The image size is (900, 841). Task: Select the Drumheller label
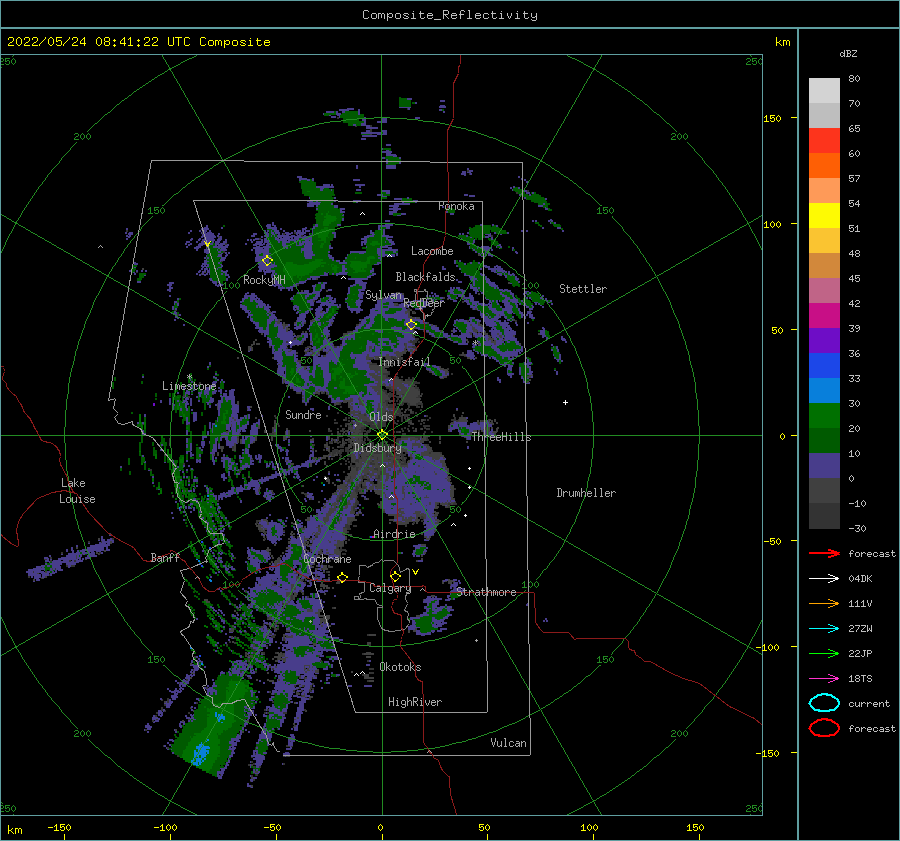[x=586, y=493]
